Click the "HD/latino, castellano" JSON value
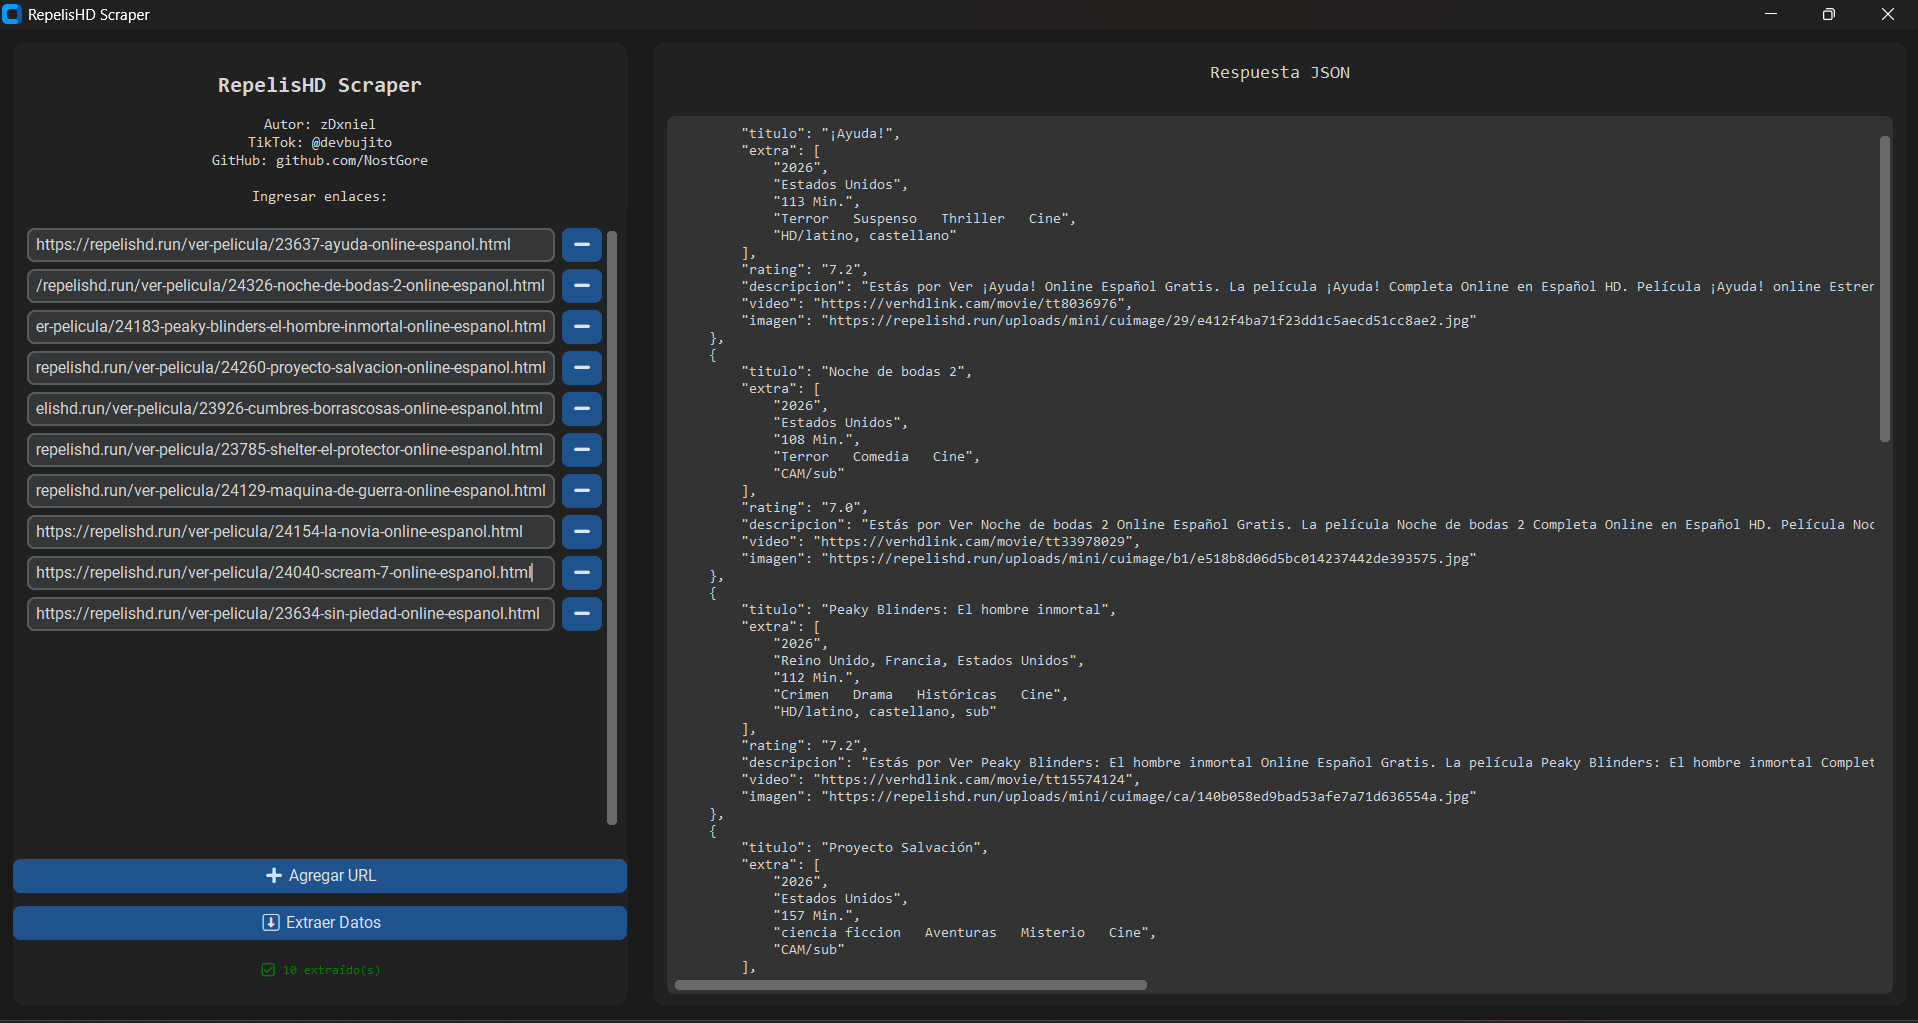Image resolution: width=1918 pixels, height=1023 pixels. 865,236
